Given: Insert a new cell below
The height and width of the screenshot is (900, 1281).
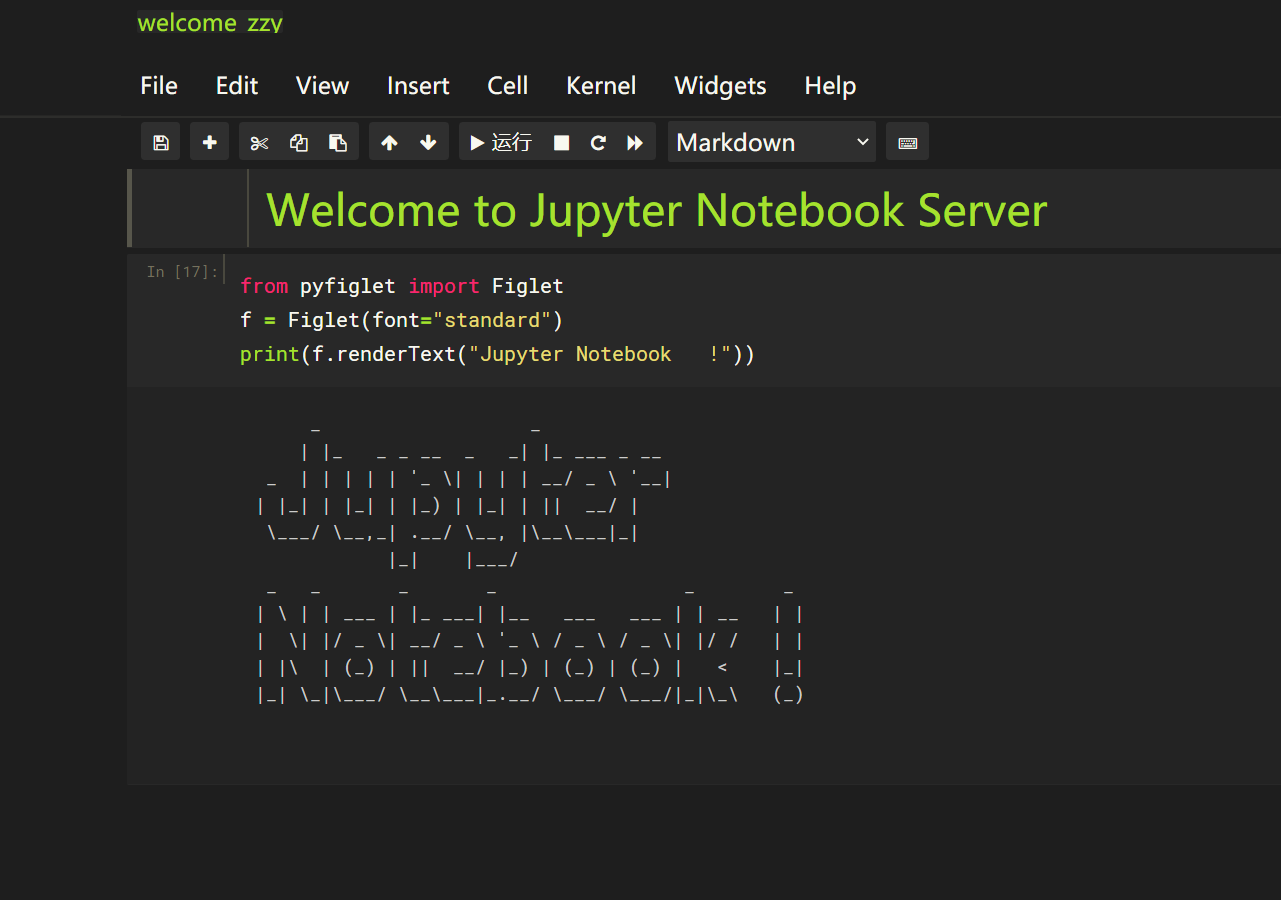Looking at the screenshot, I should 209,141.
